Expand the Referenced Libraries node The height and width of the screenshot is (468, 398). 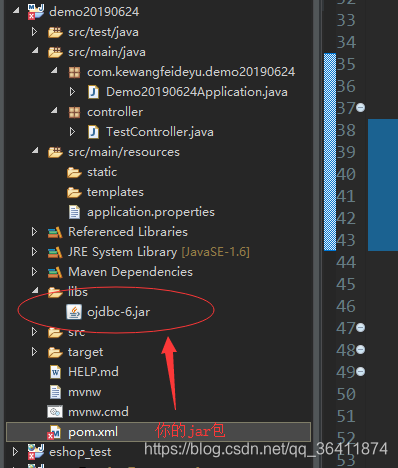pyautogui.click(x=34, y=232)
